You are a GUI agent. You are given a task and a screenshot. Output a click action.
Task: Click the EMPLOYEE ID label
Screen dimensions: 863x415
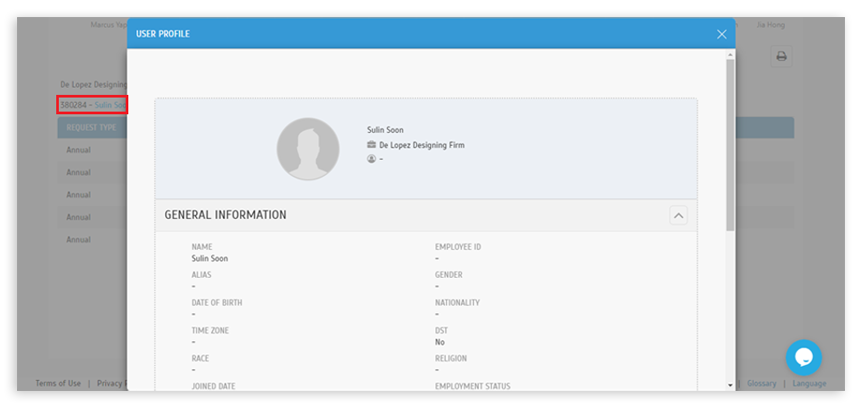click(458, 247)
